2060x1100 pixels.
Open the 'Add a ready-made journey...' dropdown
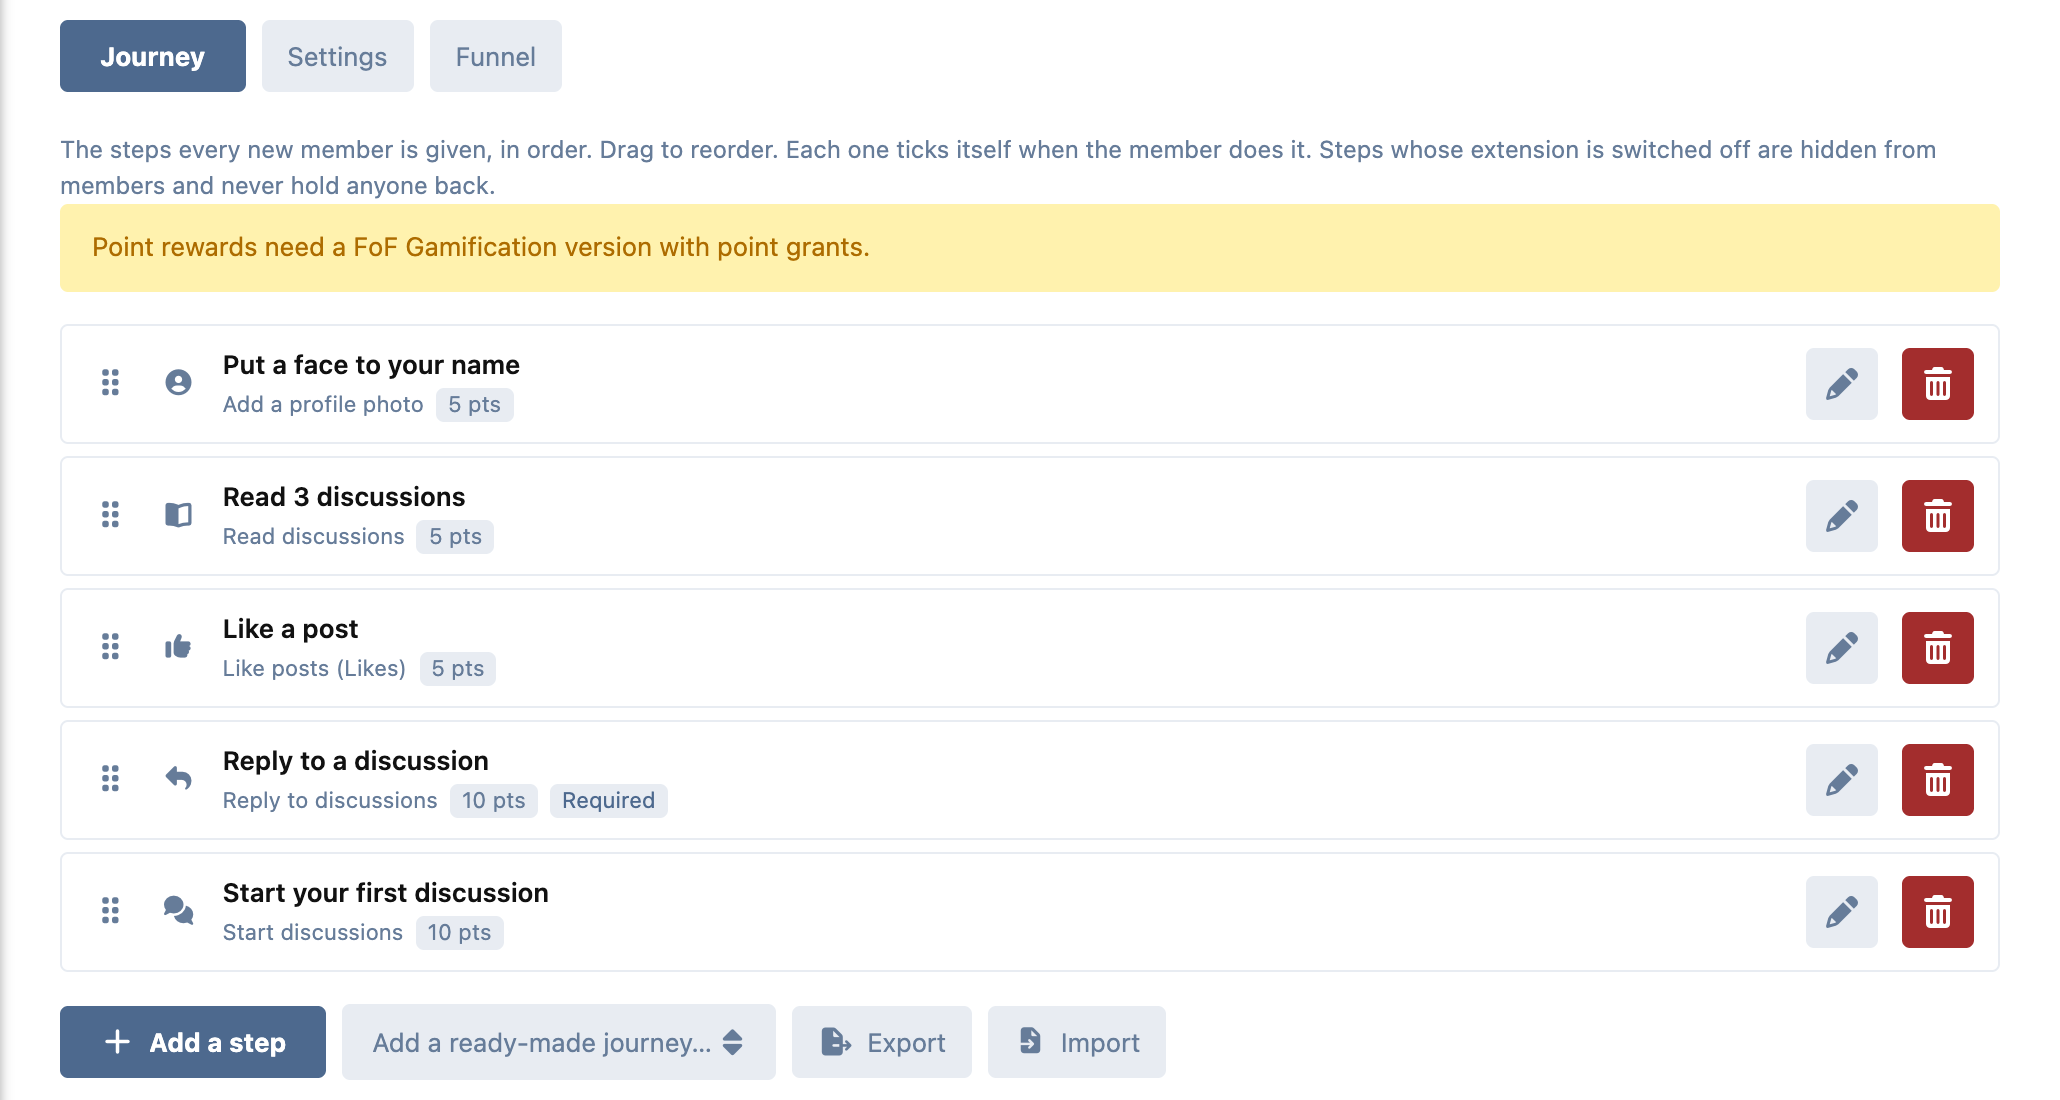coord(558,1042)
